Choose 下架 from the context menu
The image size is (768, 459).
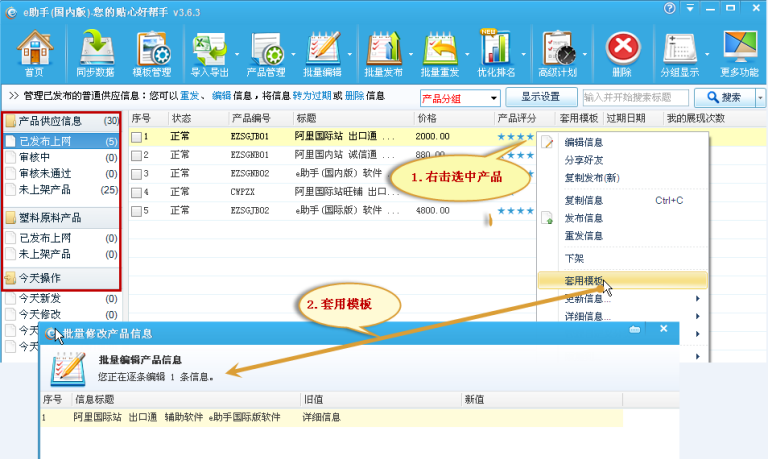point(574,258)
